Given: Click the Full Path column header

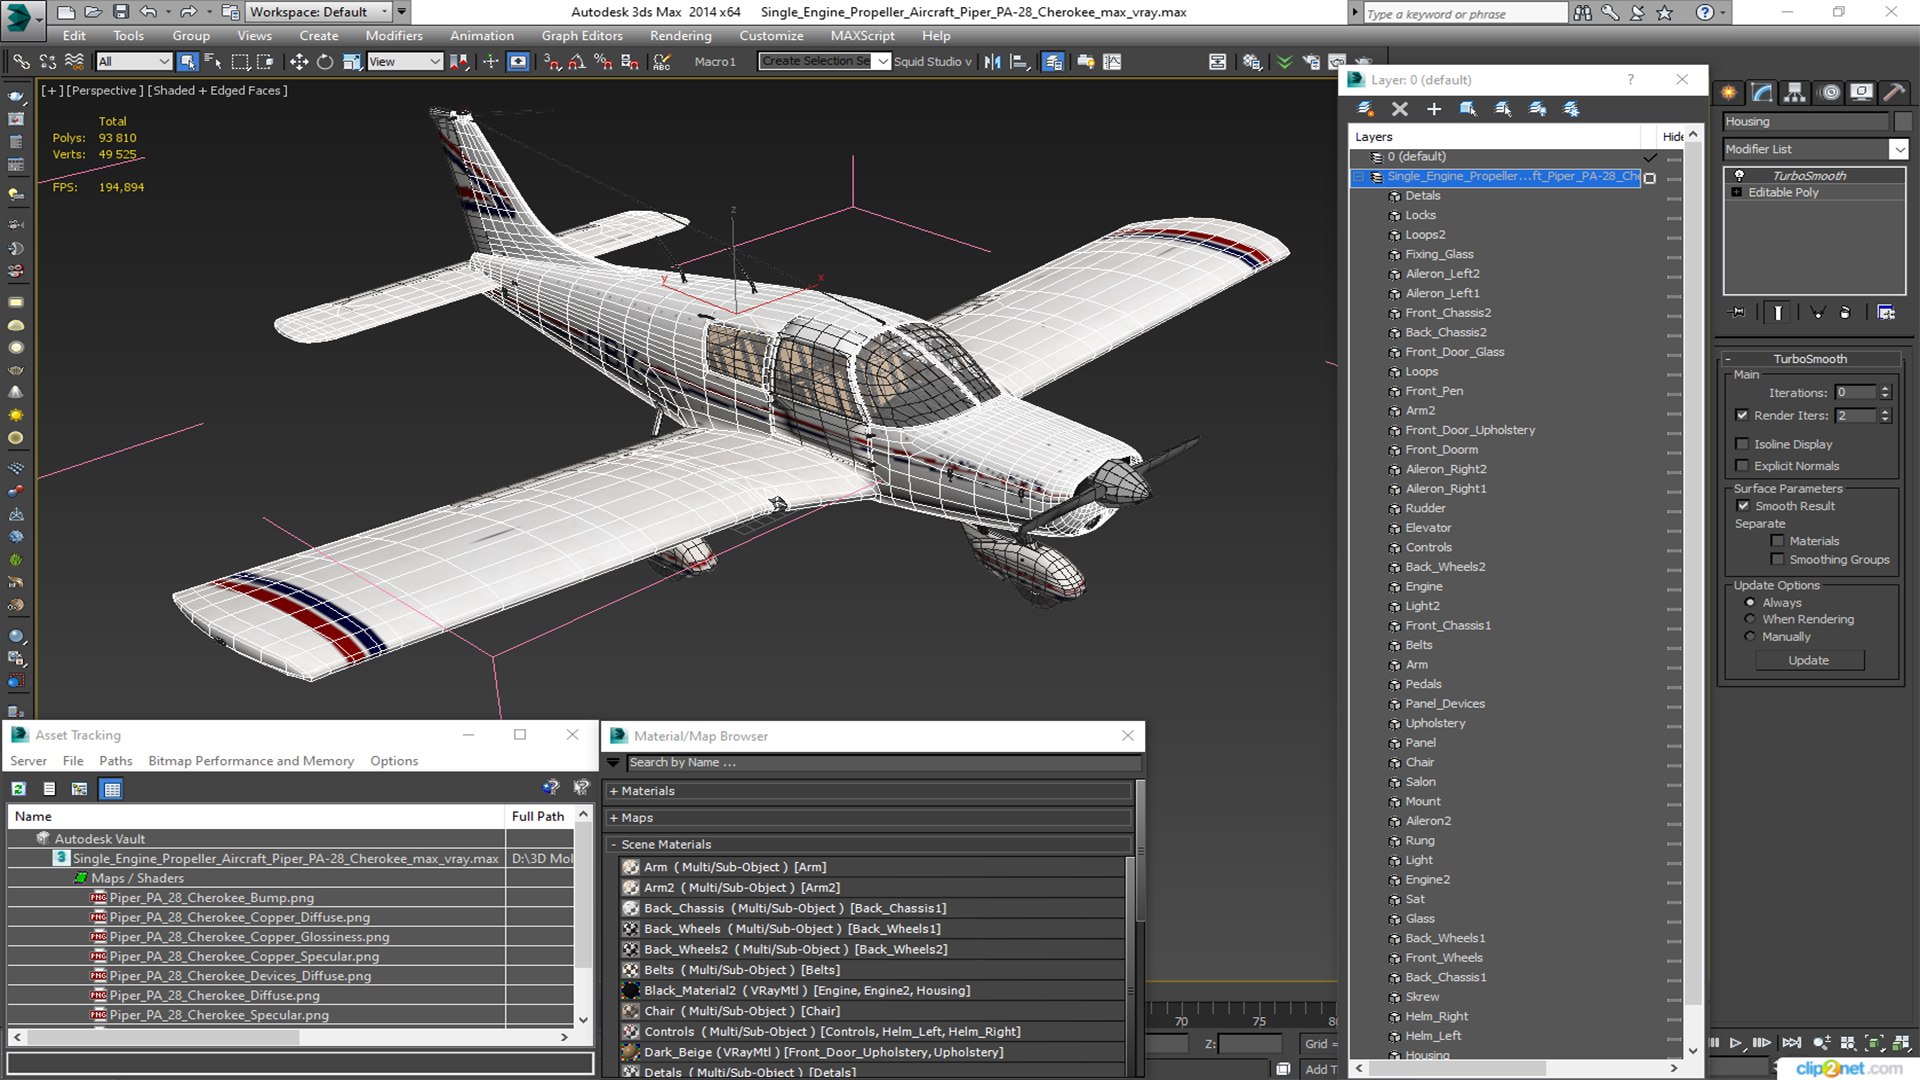Looking at the screenshot, I should pos(538,817).
